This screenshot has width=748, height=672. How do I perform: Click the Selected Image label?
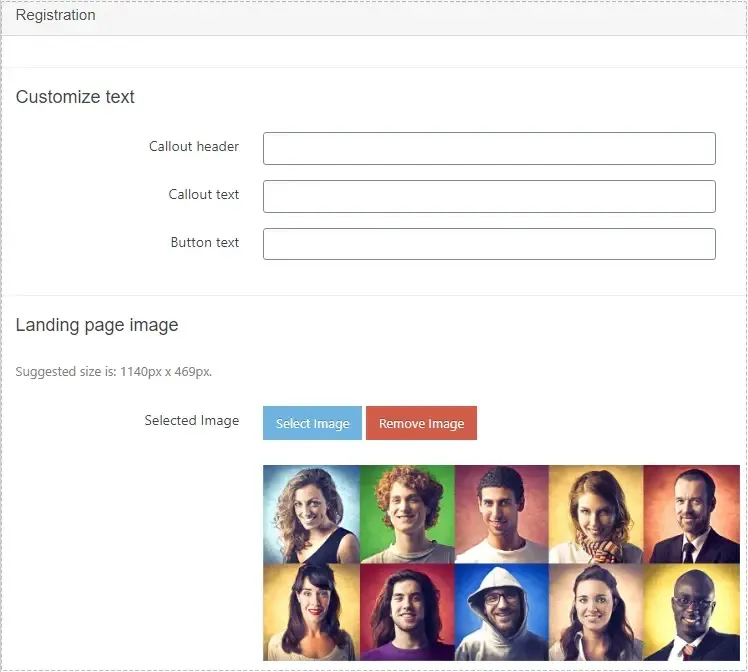click(x=192, y=421)
